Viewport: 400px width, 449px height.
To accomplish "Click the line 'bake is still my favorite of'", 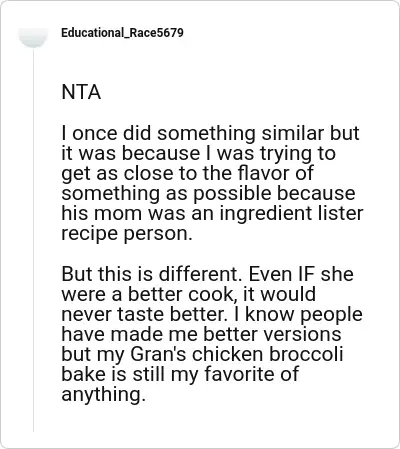I will coord(180,374).
